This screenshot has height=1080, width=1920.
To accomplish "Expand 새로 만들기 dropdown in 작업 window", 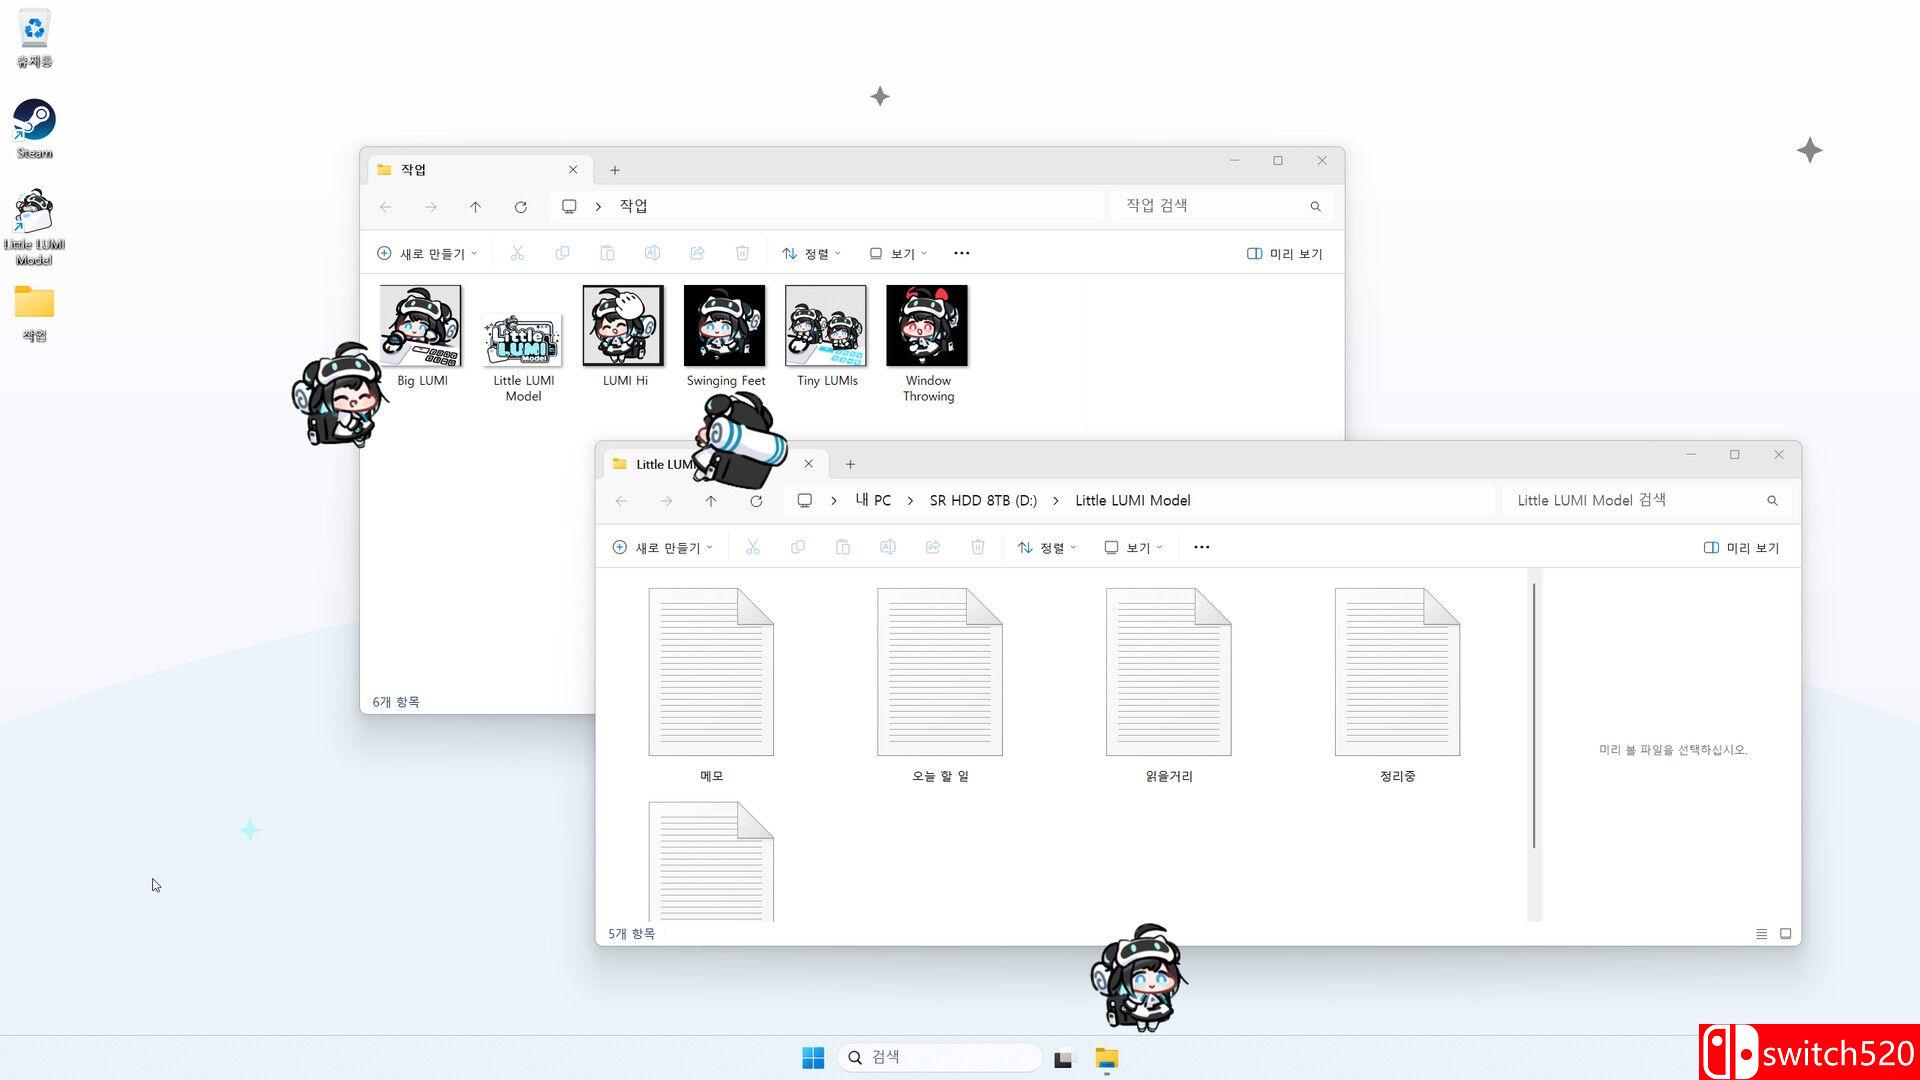I will [427, 254].
